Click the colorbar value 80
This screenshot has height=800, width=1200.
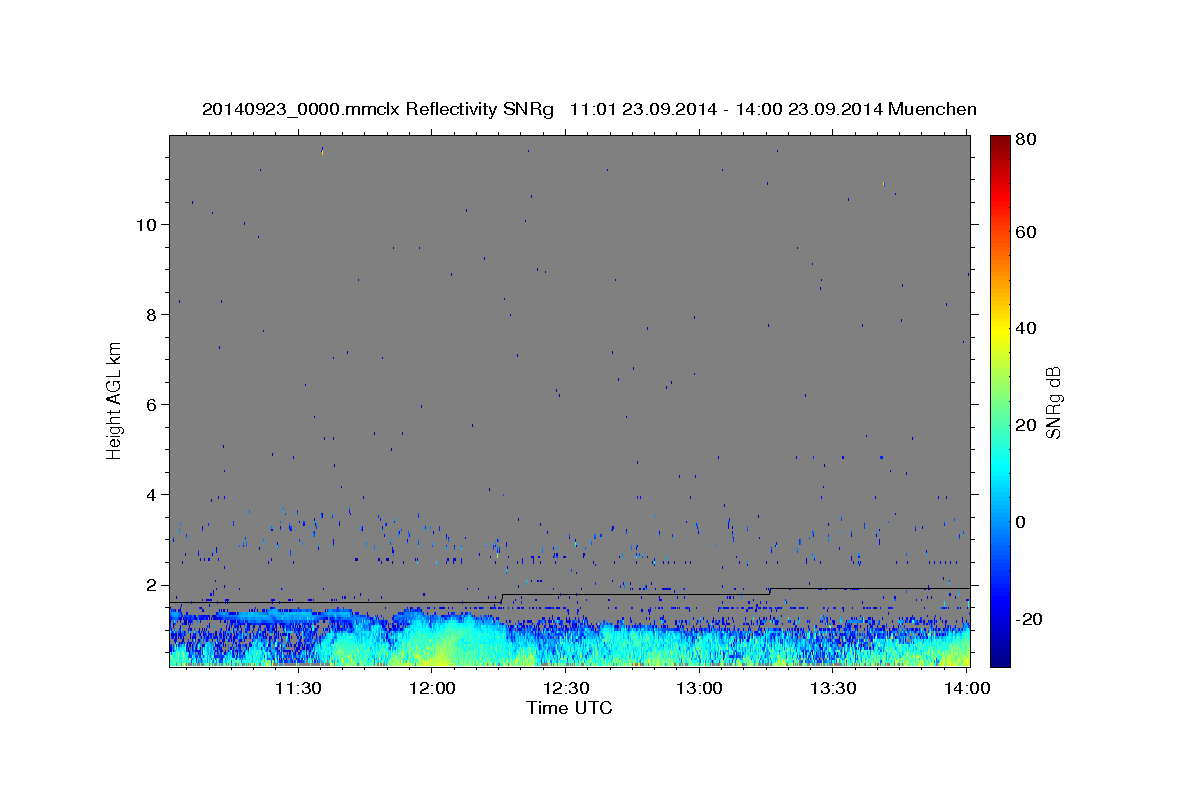coord(1025,140)
